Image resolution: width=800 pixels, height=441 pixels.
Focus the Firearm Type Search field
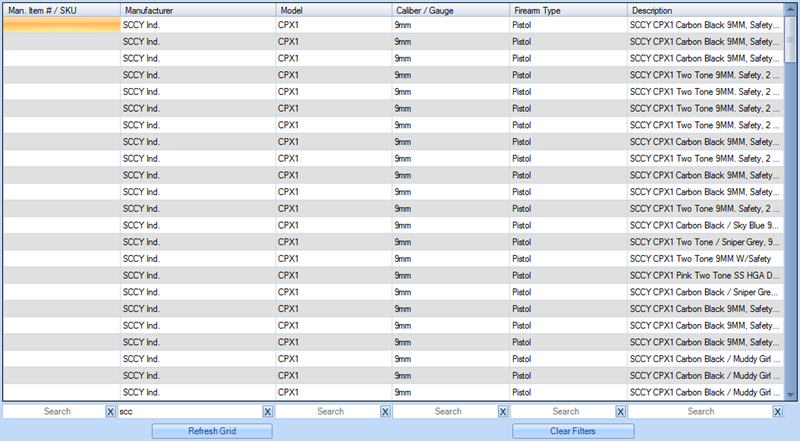point(563,411)
